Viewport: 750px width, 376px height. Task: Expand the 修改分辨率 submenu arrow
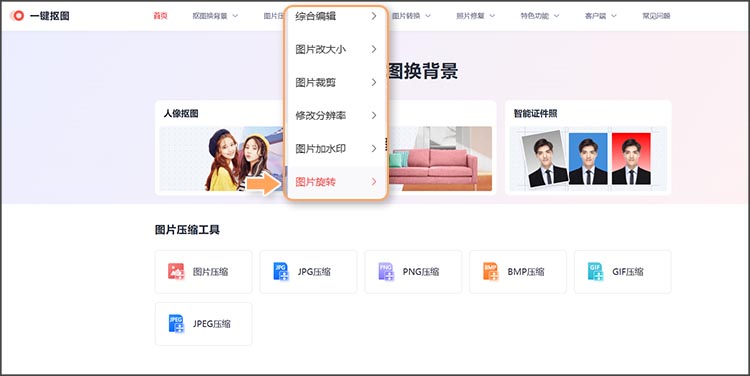pyautogui.click(x=374, y=115)
